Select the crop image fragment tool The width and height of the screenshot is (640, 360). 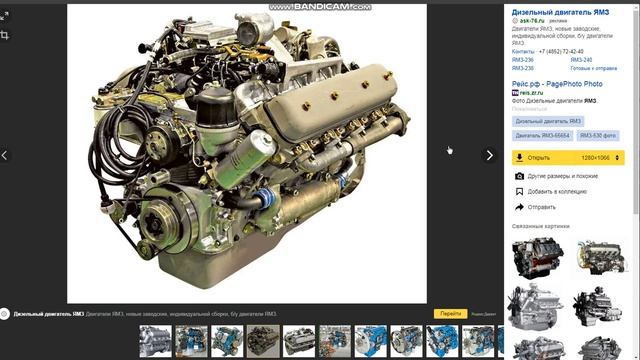(4, 36)
